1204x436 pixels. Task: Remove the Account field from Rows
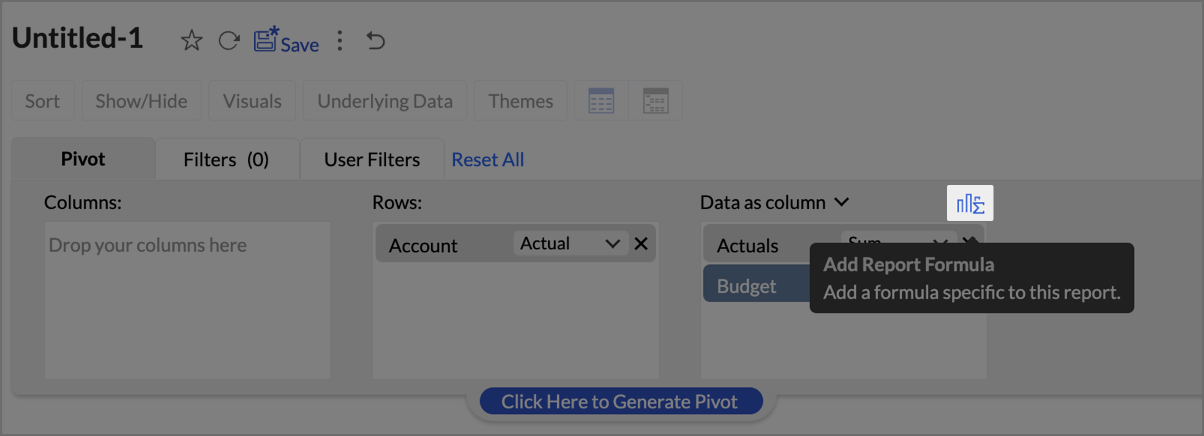pos(641,244)
